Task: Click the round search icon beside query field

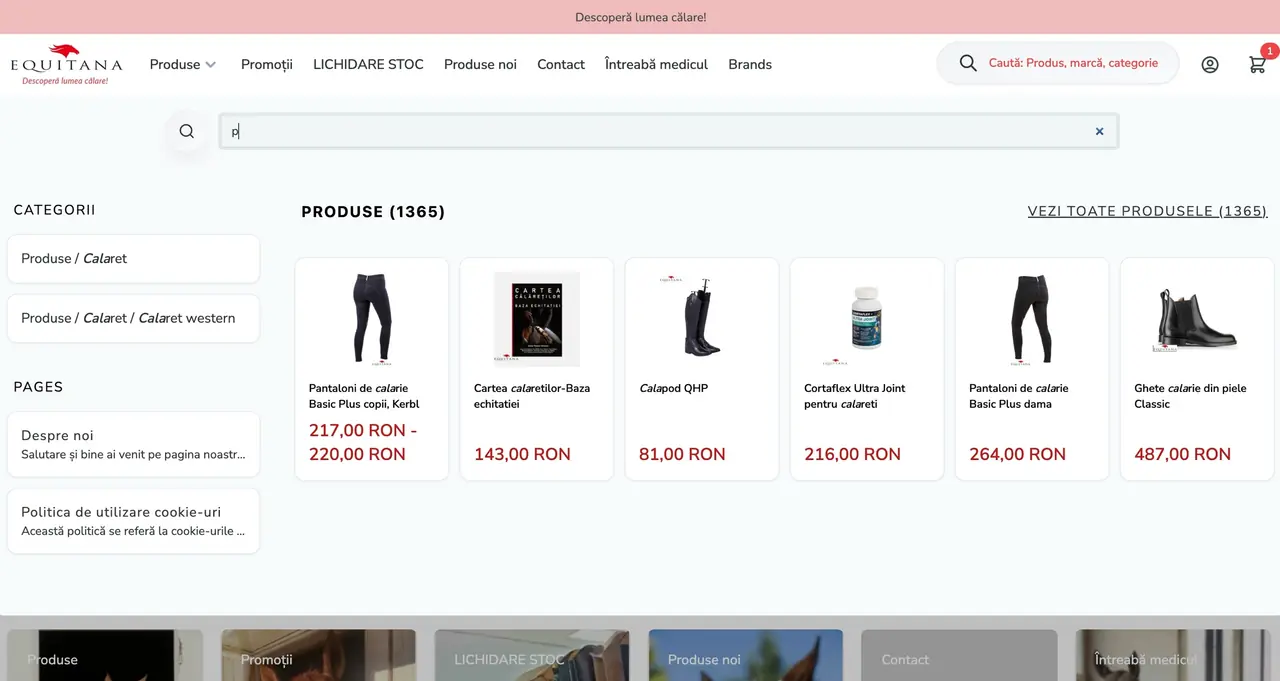Action: [x=187, y=131]
